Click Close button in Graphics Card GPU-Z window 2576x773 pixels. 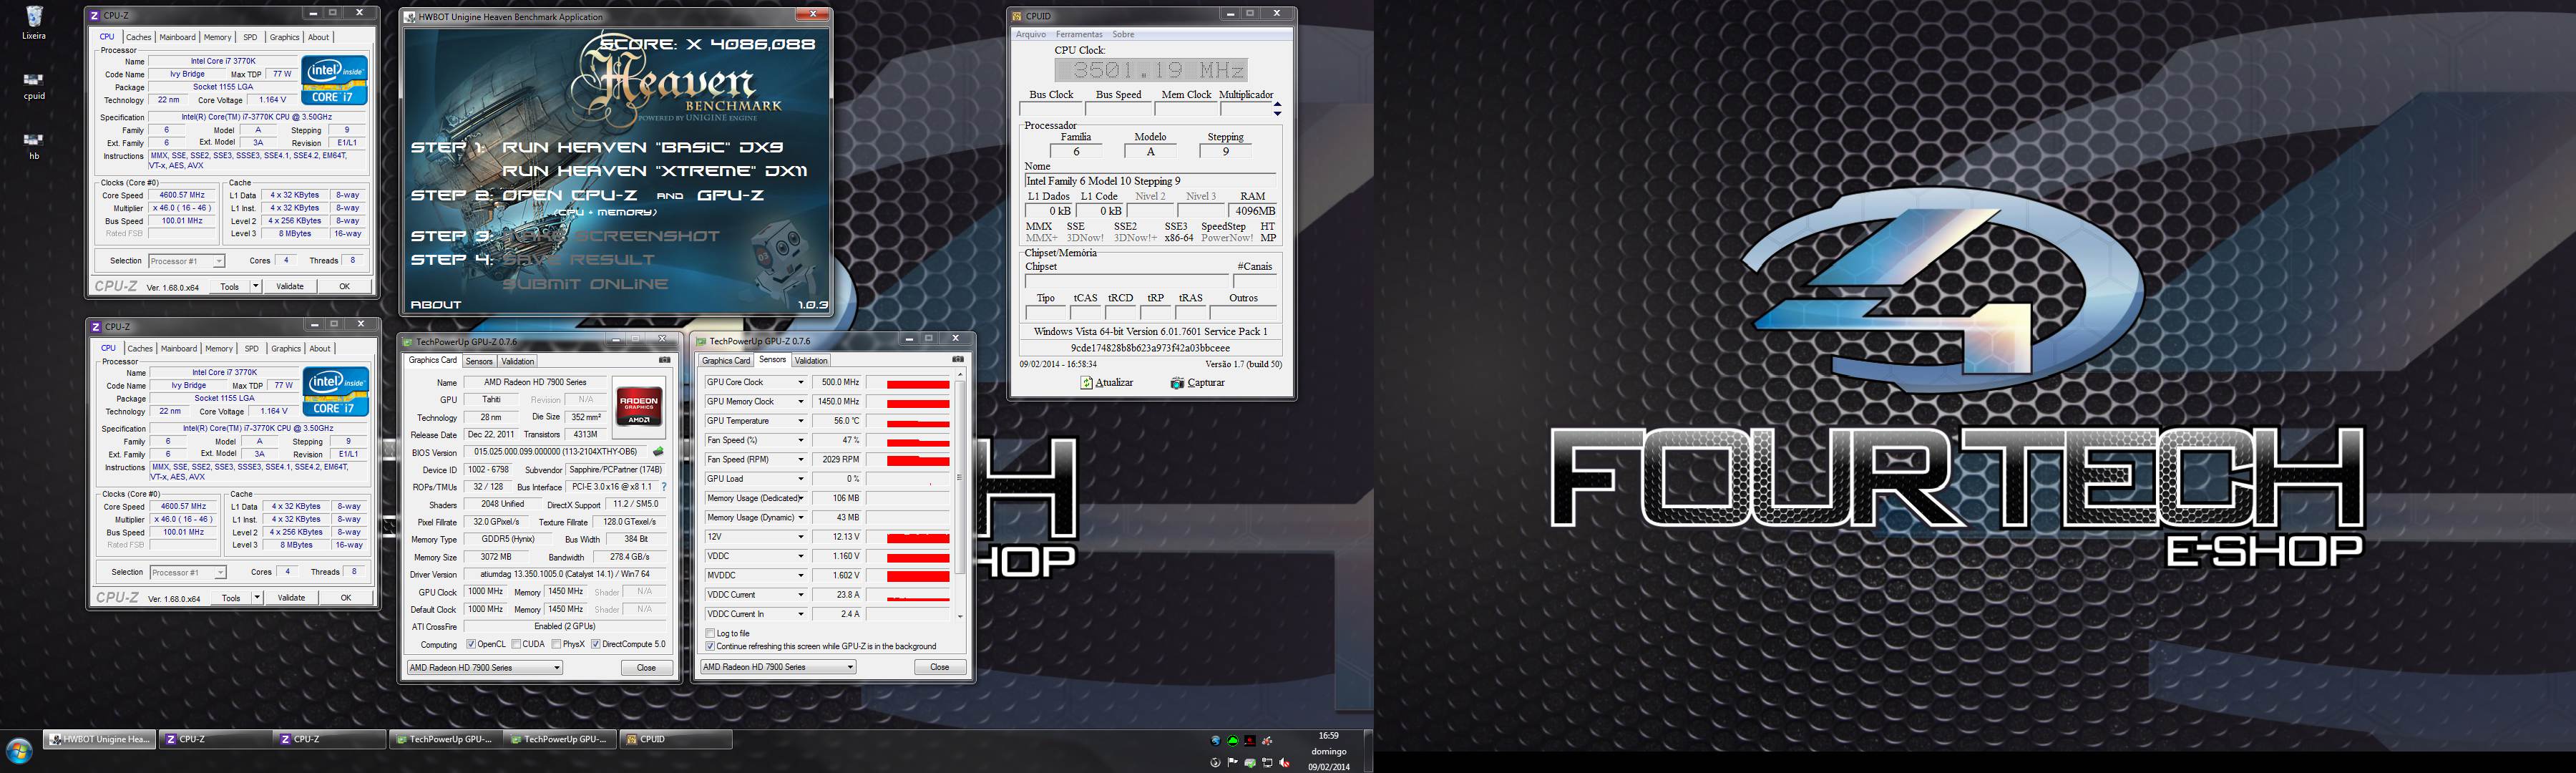pos(646,668)
